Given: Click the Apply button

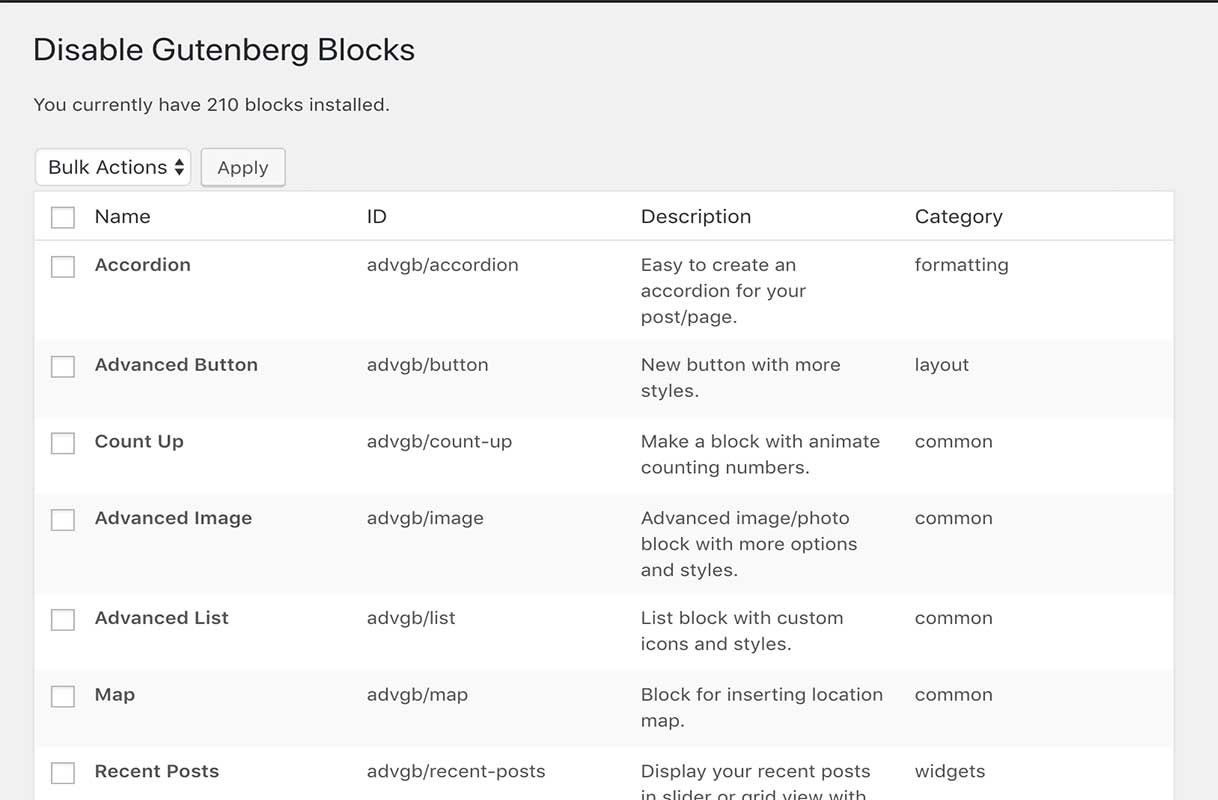Looking at the screenshot, I should tap(243, 167).
